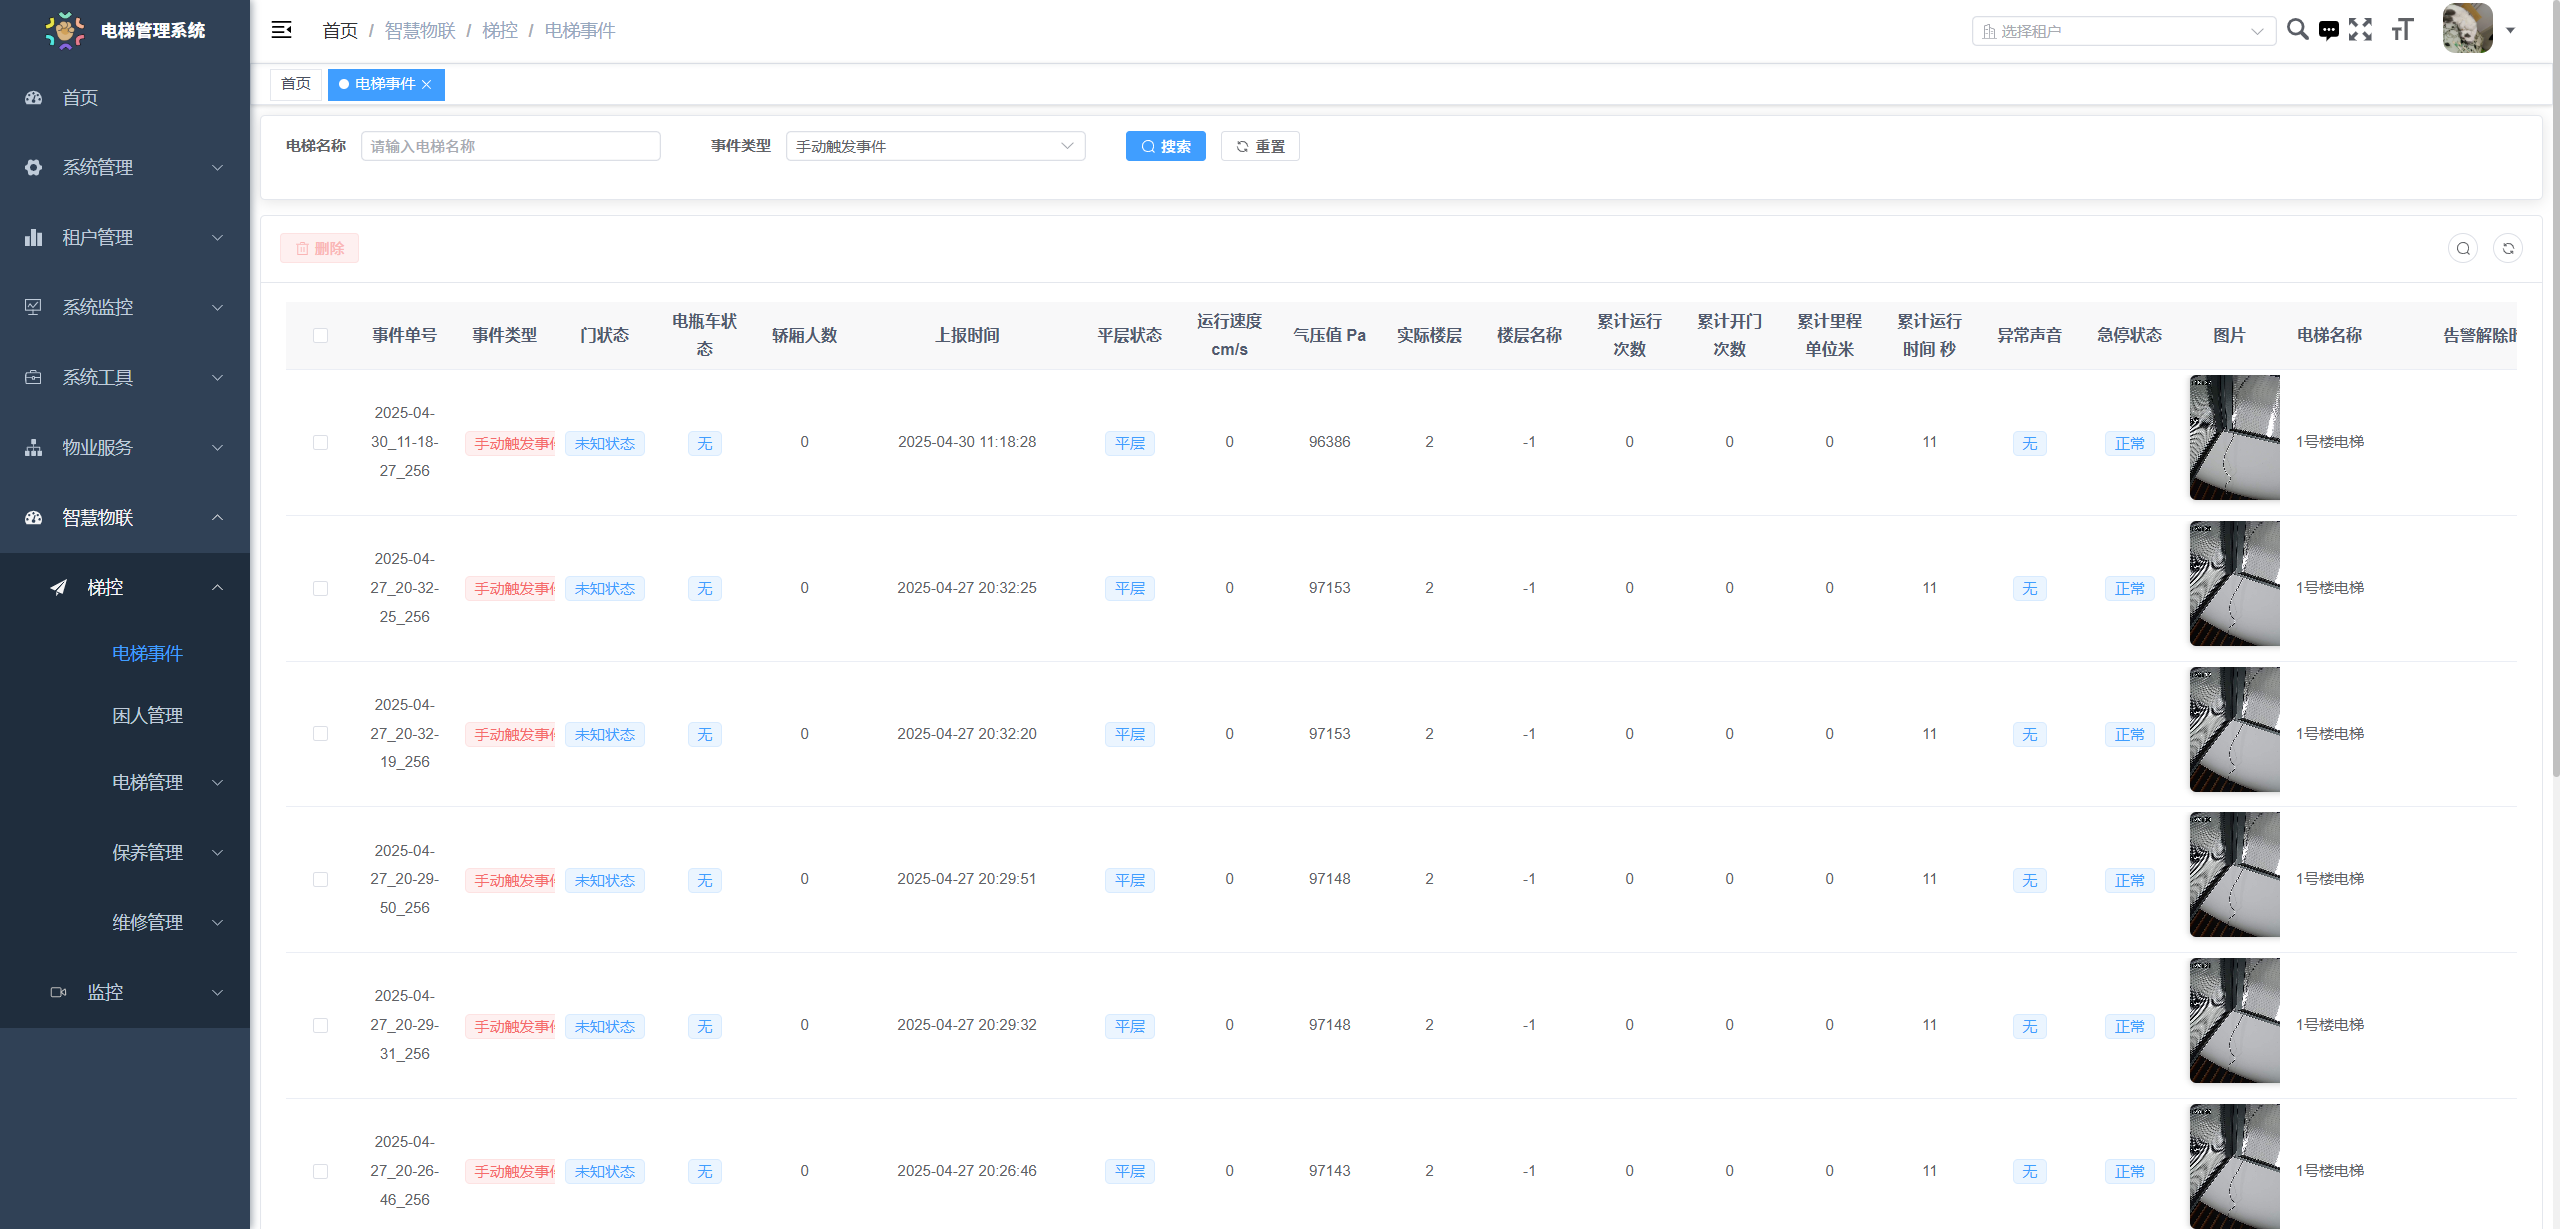Click the blue 搜索 button
This screenshot has height=1229, width=2560.
coord(1165,146)
